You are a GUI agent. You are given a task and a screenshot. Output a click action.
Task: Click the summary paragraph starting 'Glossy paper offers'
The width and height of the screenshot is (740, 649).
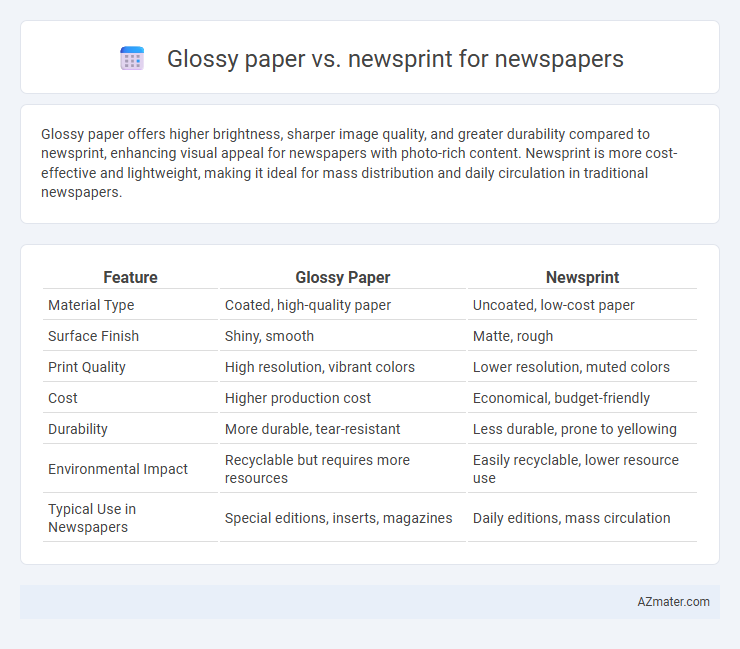coord(359,163)
